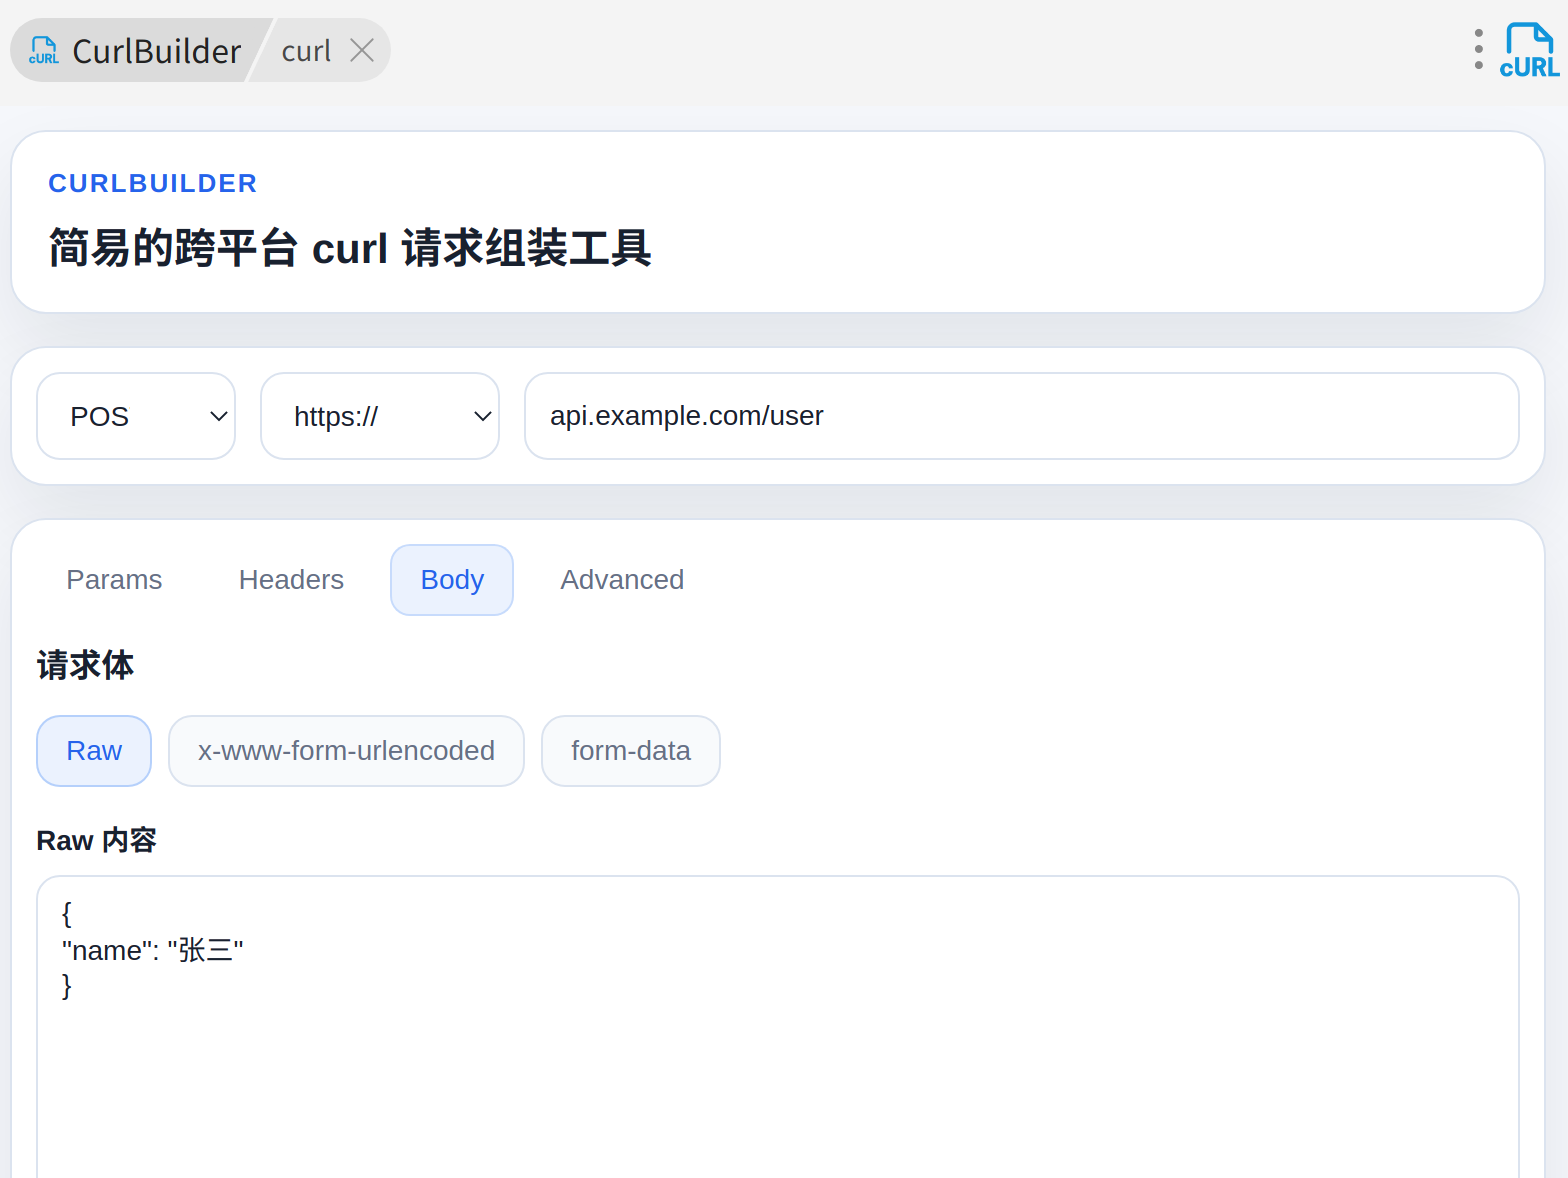The width and height of the screenshot is (1568, 1178).
Task: Select x-www-form-urlencoded body type
Action: tap(346, 751)
